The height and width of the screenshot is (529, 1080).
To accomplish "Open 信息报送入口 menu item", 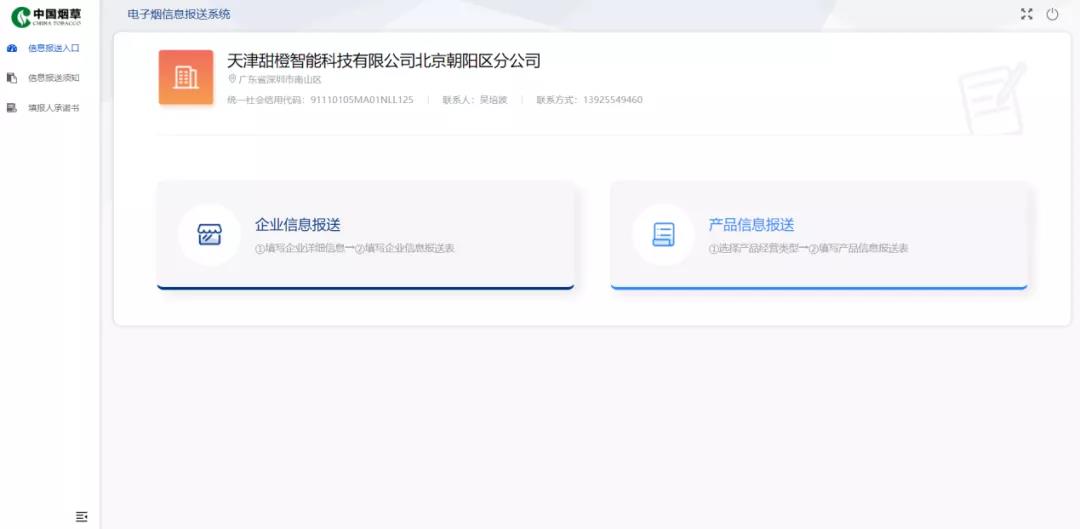I will tap(54, 48).
